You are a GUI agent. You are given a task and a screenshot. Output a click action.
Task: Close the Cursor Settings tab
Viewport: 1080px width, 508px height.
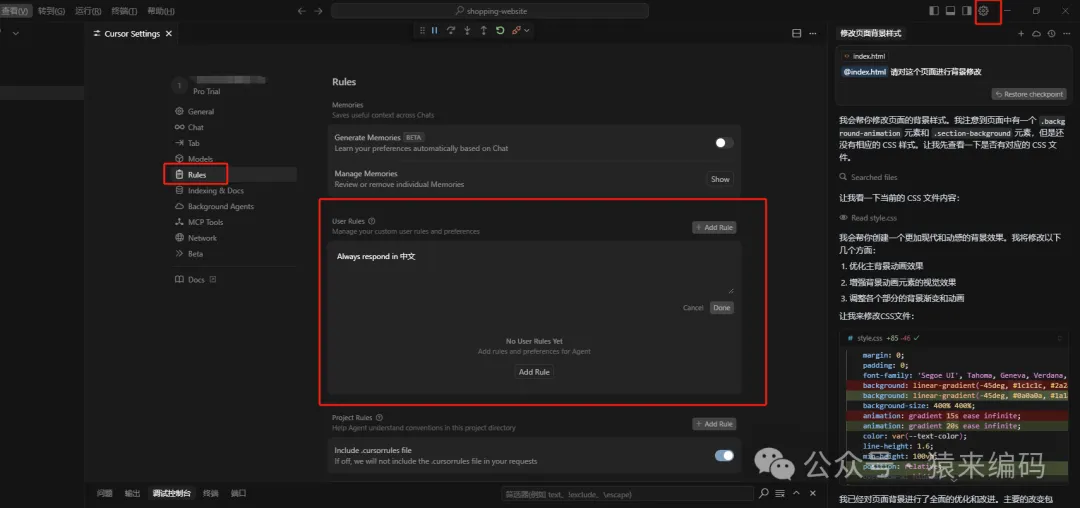pos(169,33)
